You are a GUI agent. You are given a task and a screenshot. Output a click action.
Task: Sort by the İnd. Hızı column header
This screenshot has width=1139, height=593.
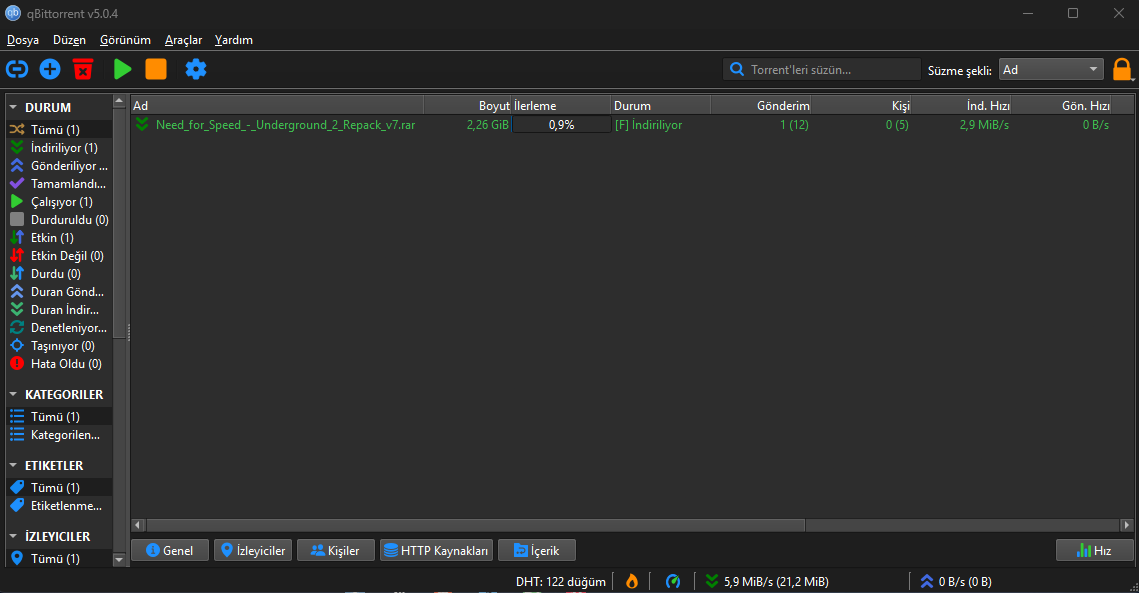click(x=960, y=105)
